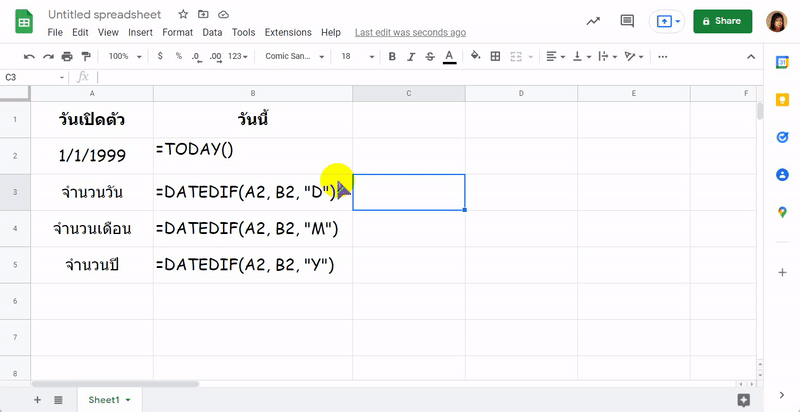Open the Help menu
The image size is (800, 412).
tap(331, 32)
